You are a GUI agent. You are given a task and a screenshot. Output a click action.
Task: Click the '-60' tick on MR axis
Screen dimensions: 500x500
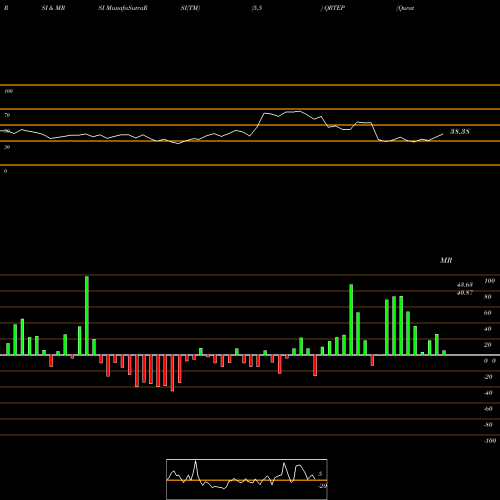(x=488, y=409)
